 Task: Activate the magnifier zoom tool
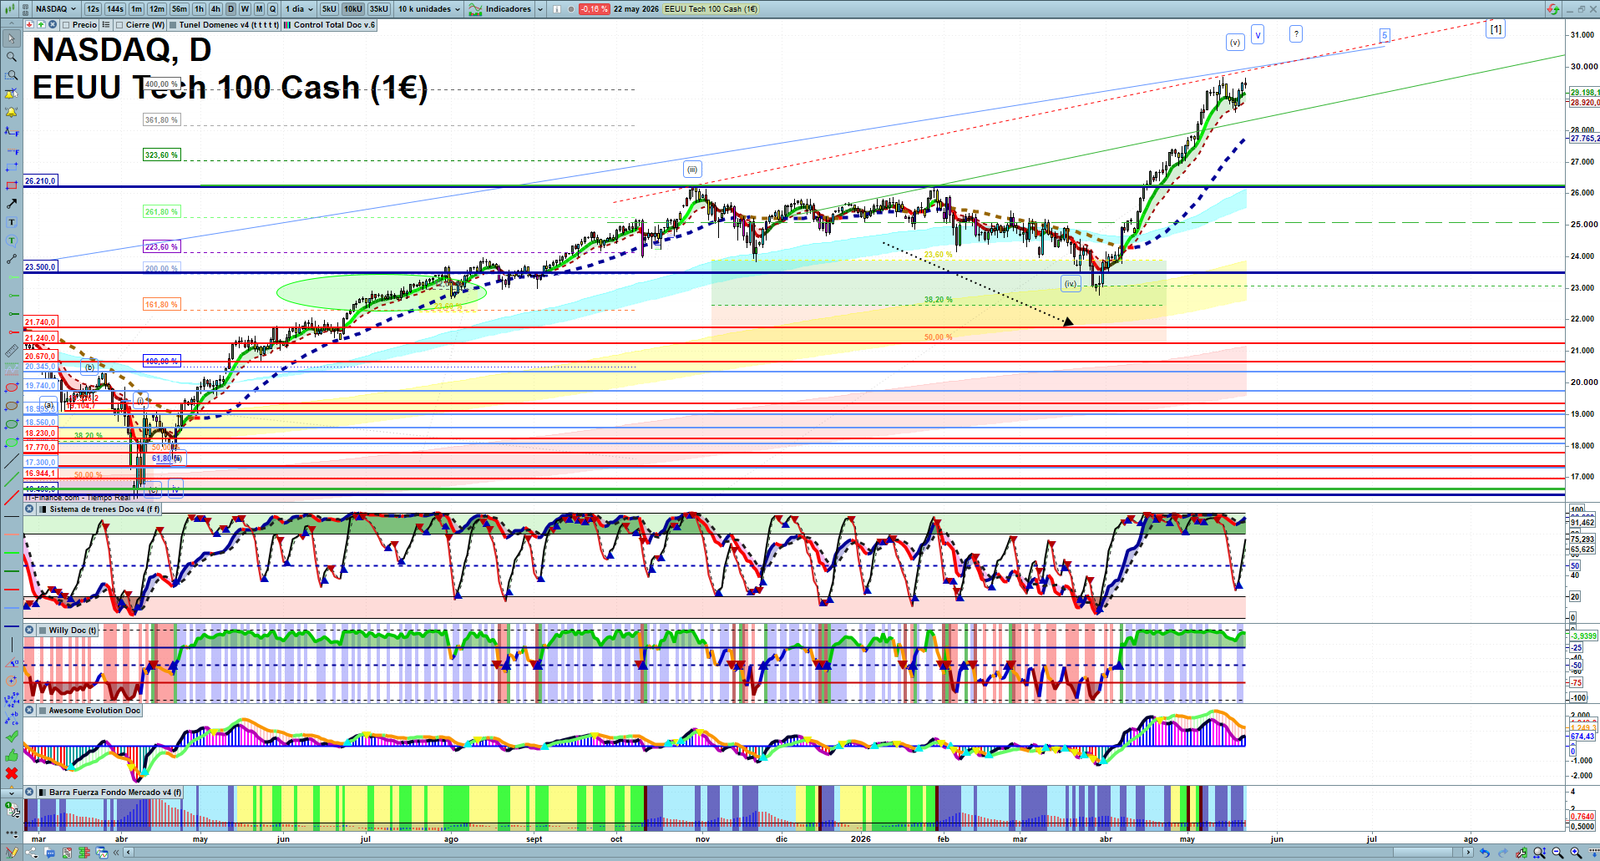click(x=11, y=56)
